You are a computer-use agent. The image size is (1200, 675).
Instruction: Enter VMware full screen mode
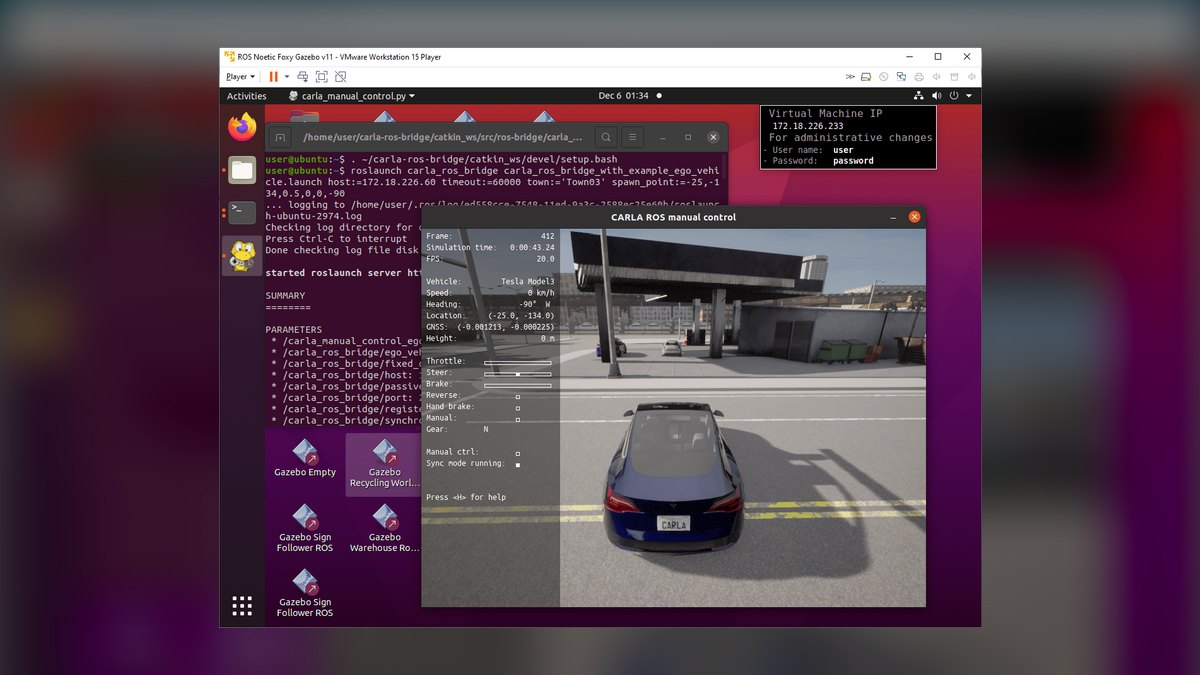322,76
